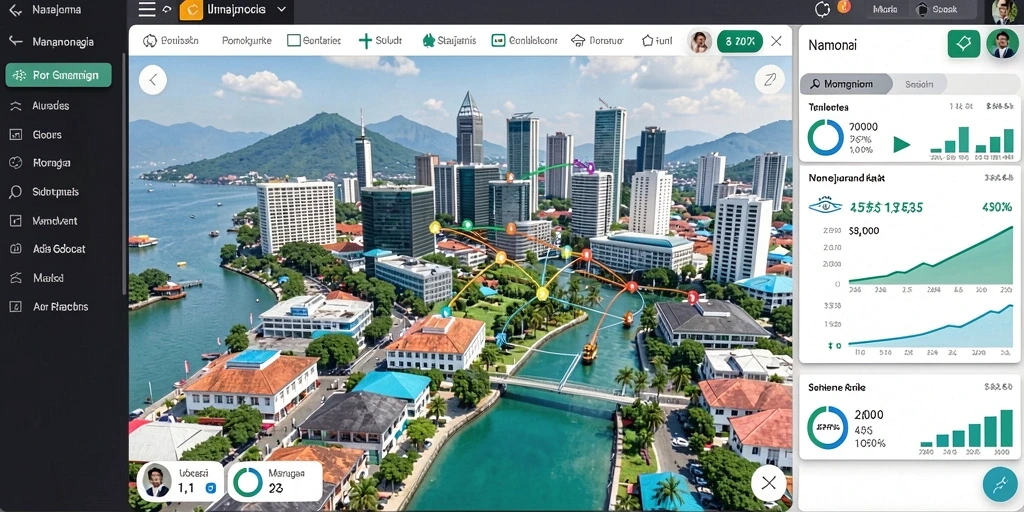Open Alurodes in the sidebar
The width and height of the screenshot is (1024, 512).
click(x=50, y=106)
